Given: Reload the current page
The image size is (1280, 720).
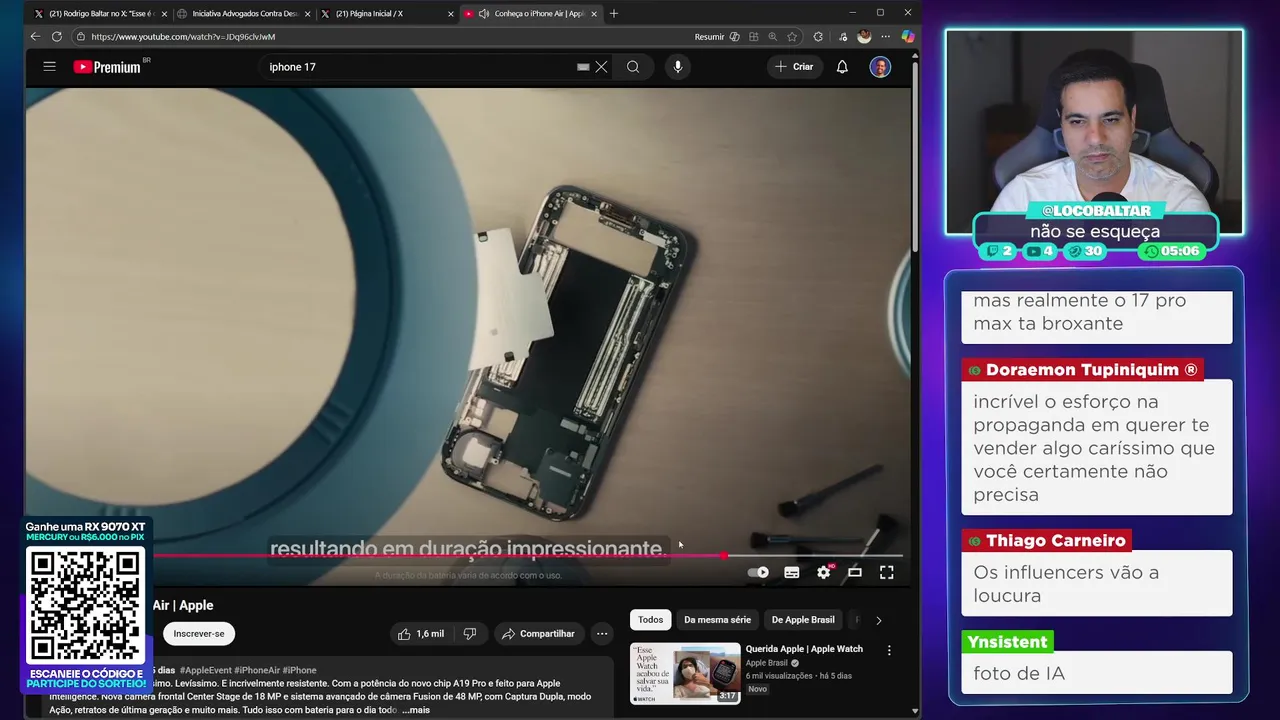Looking at the screenshot, I should pos(57,36).
